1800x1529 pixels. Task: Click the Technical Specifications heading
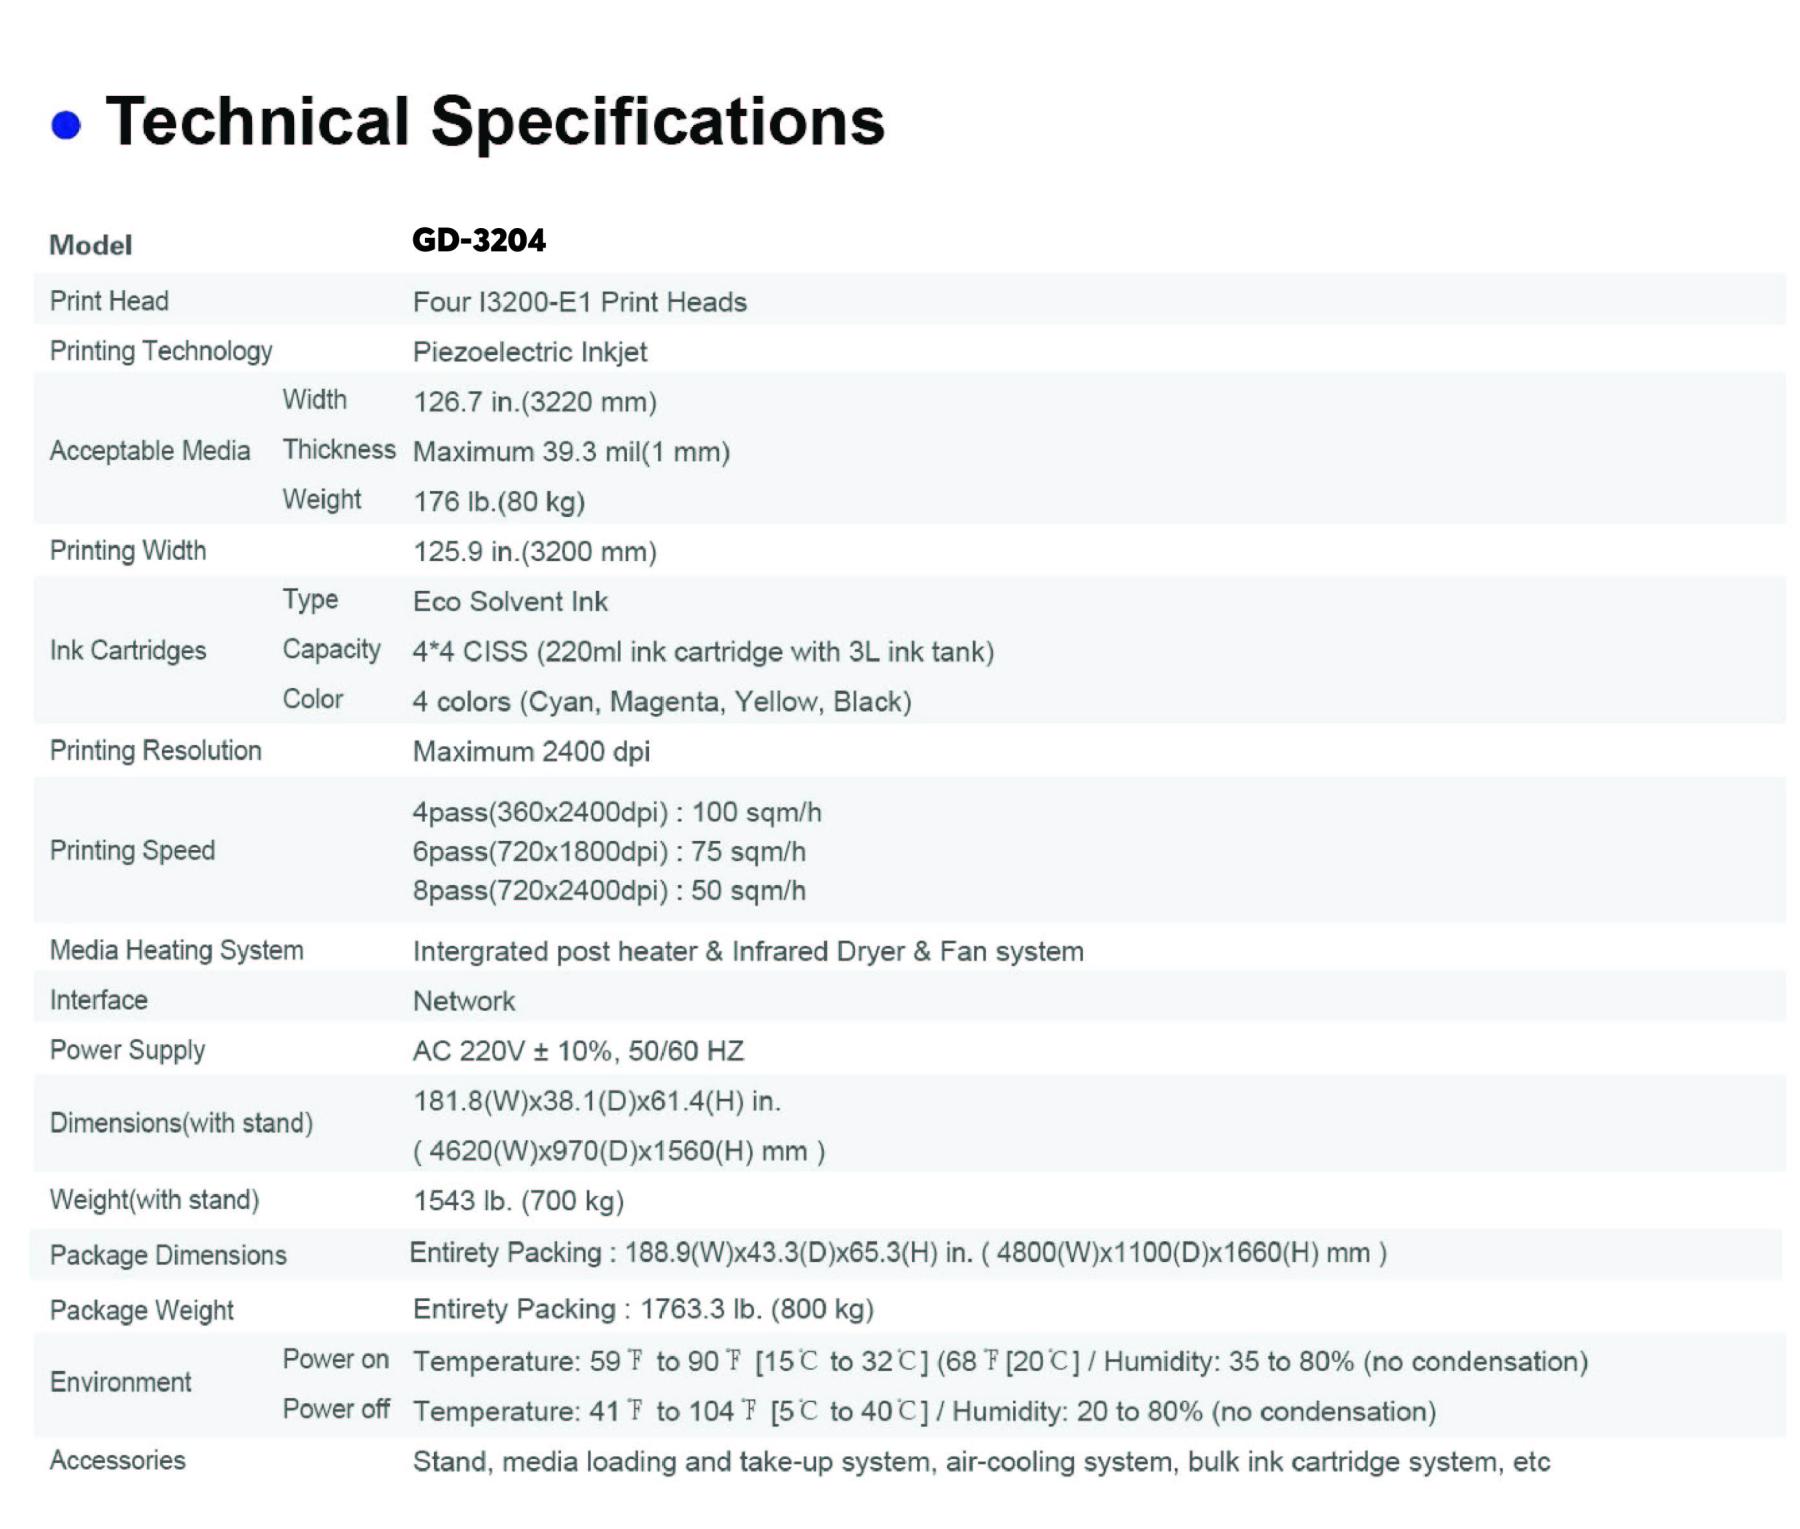tap(494, 121)
